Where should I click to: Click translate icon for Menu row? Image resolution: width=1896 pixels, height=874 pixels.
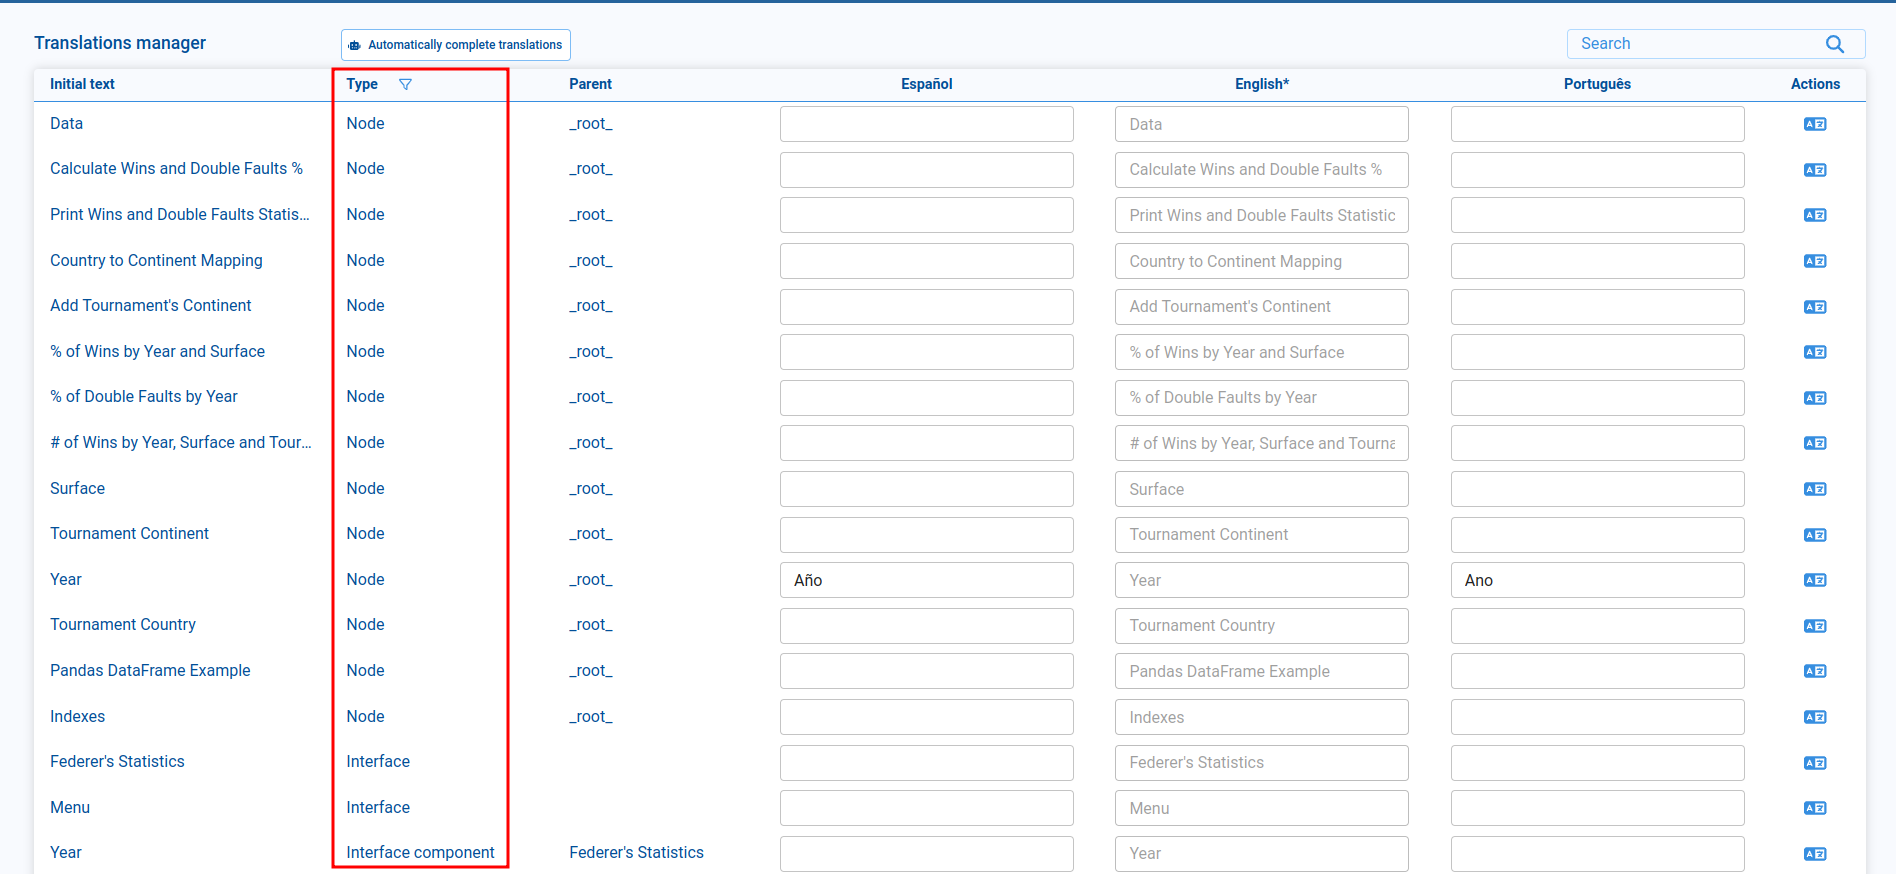click(x=1814, y=808)
